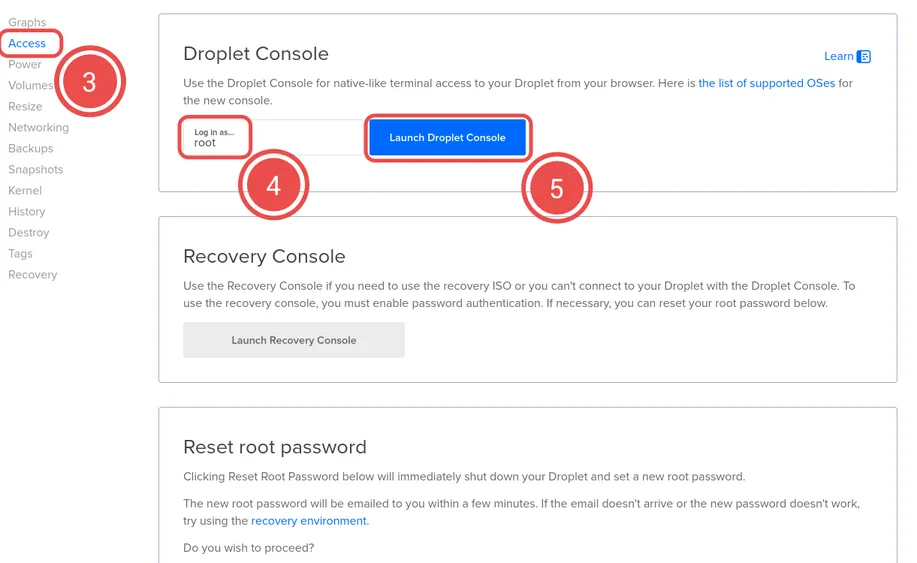This screenshot has width=917, height=563.
Task: Go to Tags in sidebar
Action: click(x=20, y=253)
